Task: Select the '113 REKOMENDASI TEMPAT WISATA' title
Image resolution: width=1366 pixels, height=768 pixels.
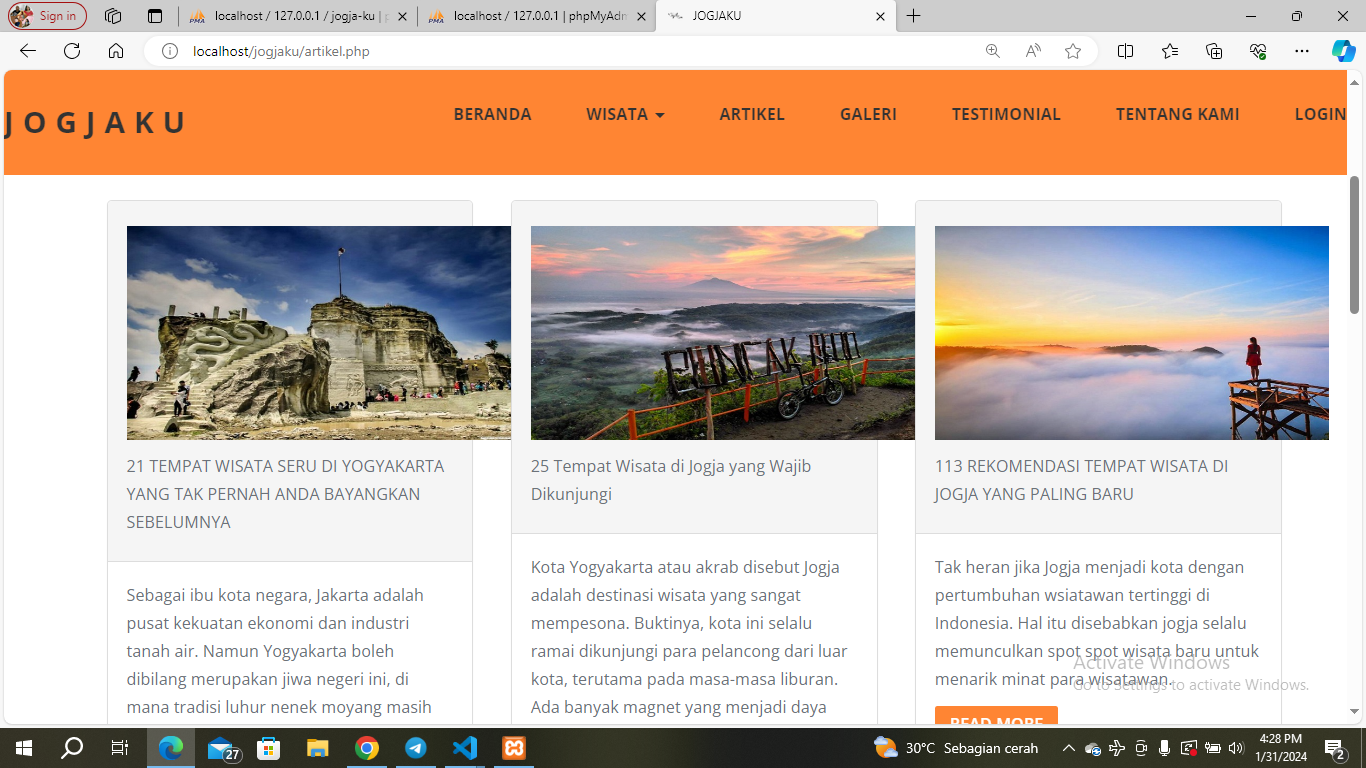Action: [1081, 480]
